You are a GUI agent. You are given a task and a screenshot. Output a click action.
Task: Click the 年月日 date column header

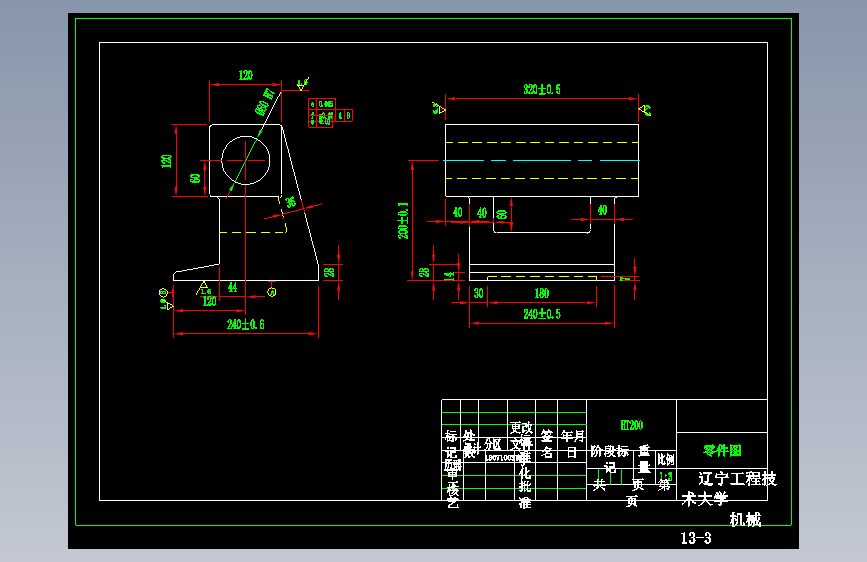pyautogui.click(x=572, y=444)
